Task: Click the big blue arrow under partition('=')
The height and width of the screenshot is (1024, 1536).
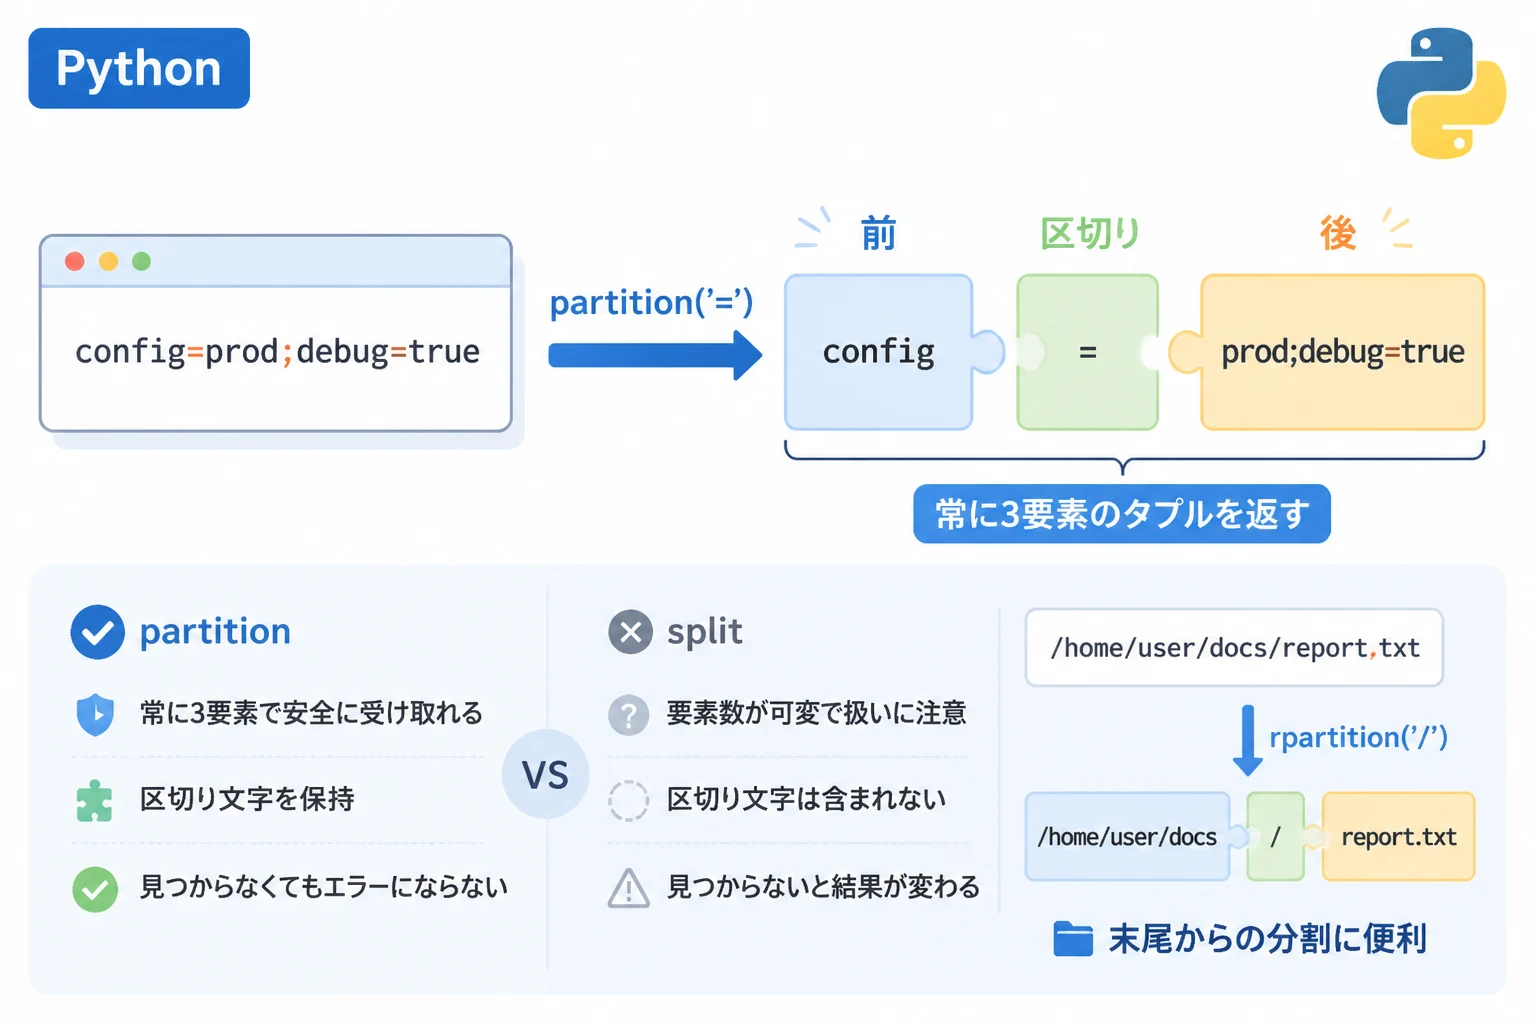Action: pos(655,355)
